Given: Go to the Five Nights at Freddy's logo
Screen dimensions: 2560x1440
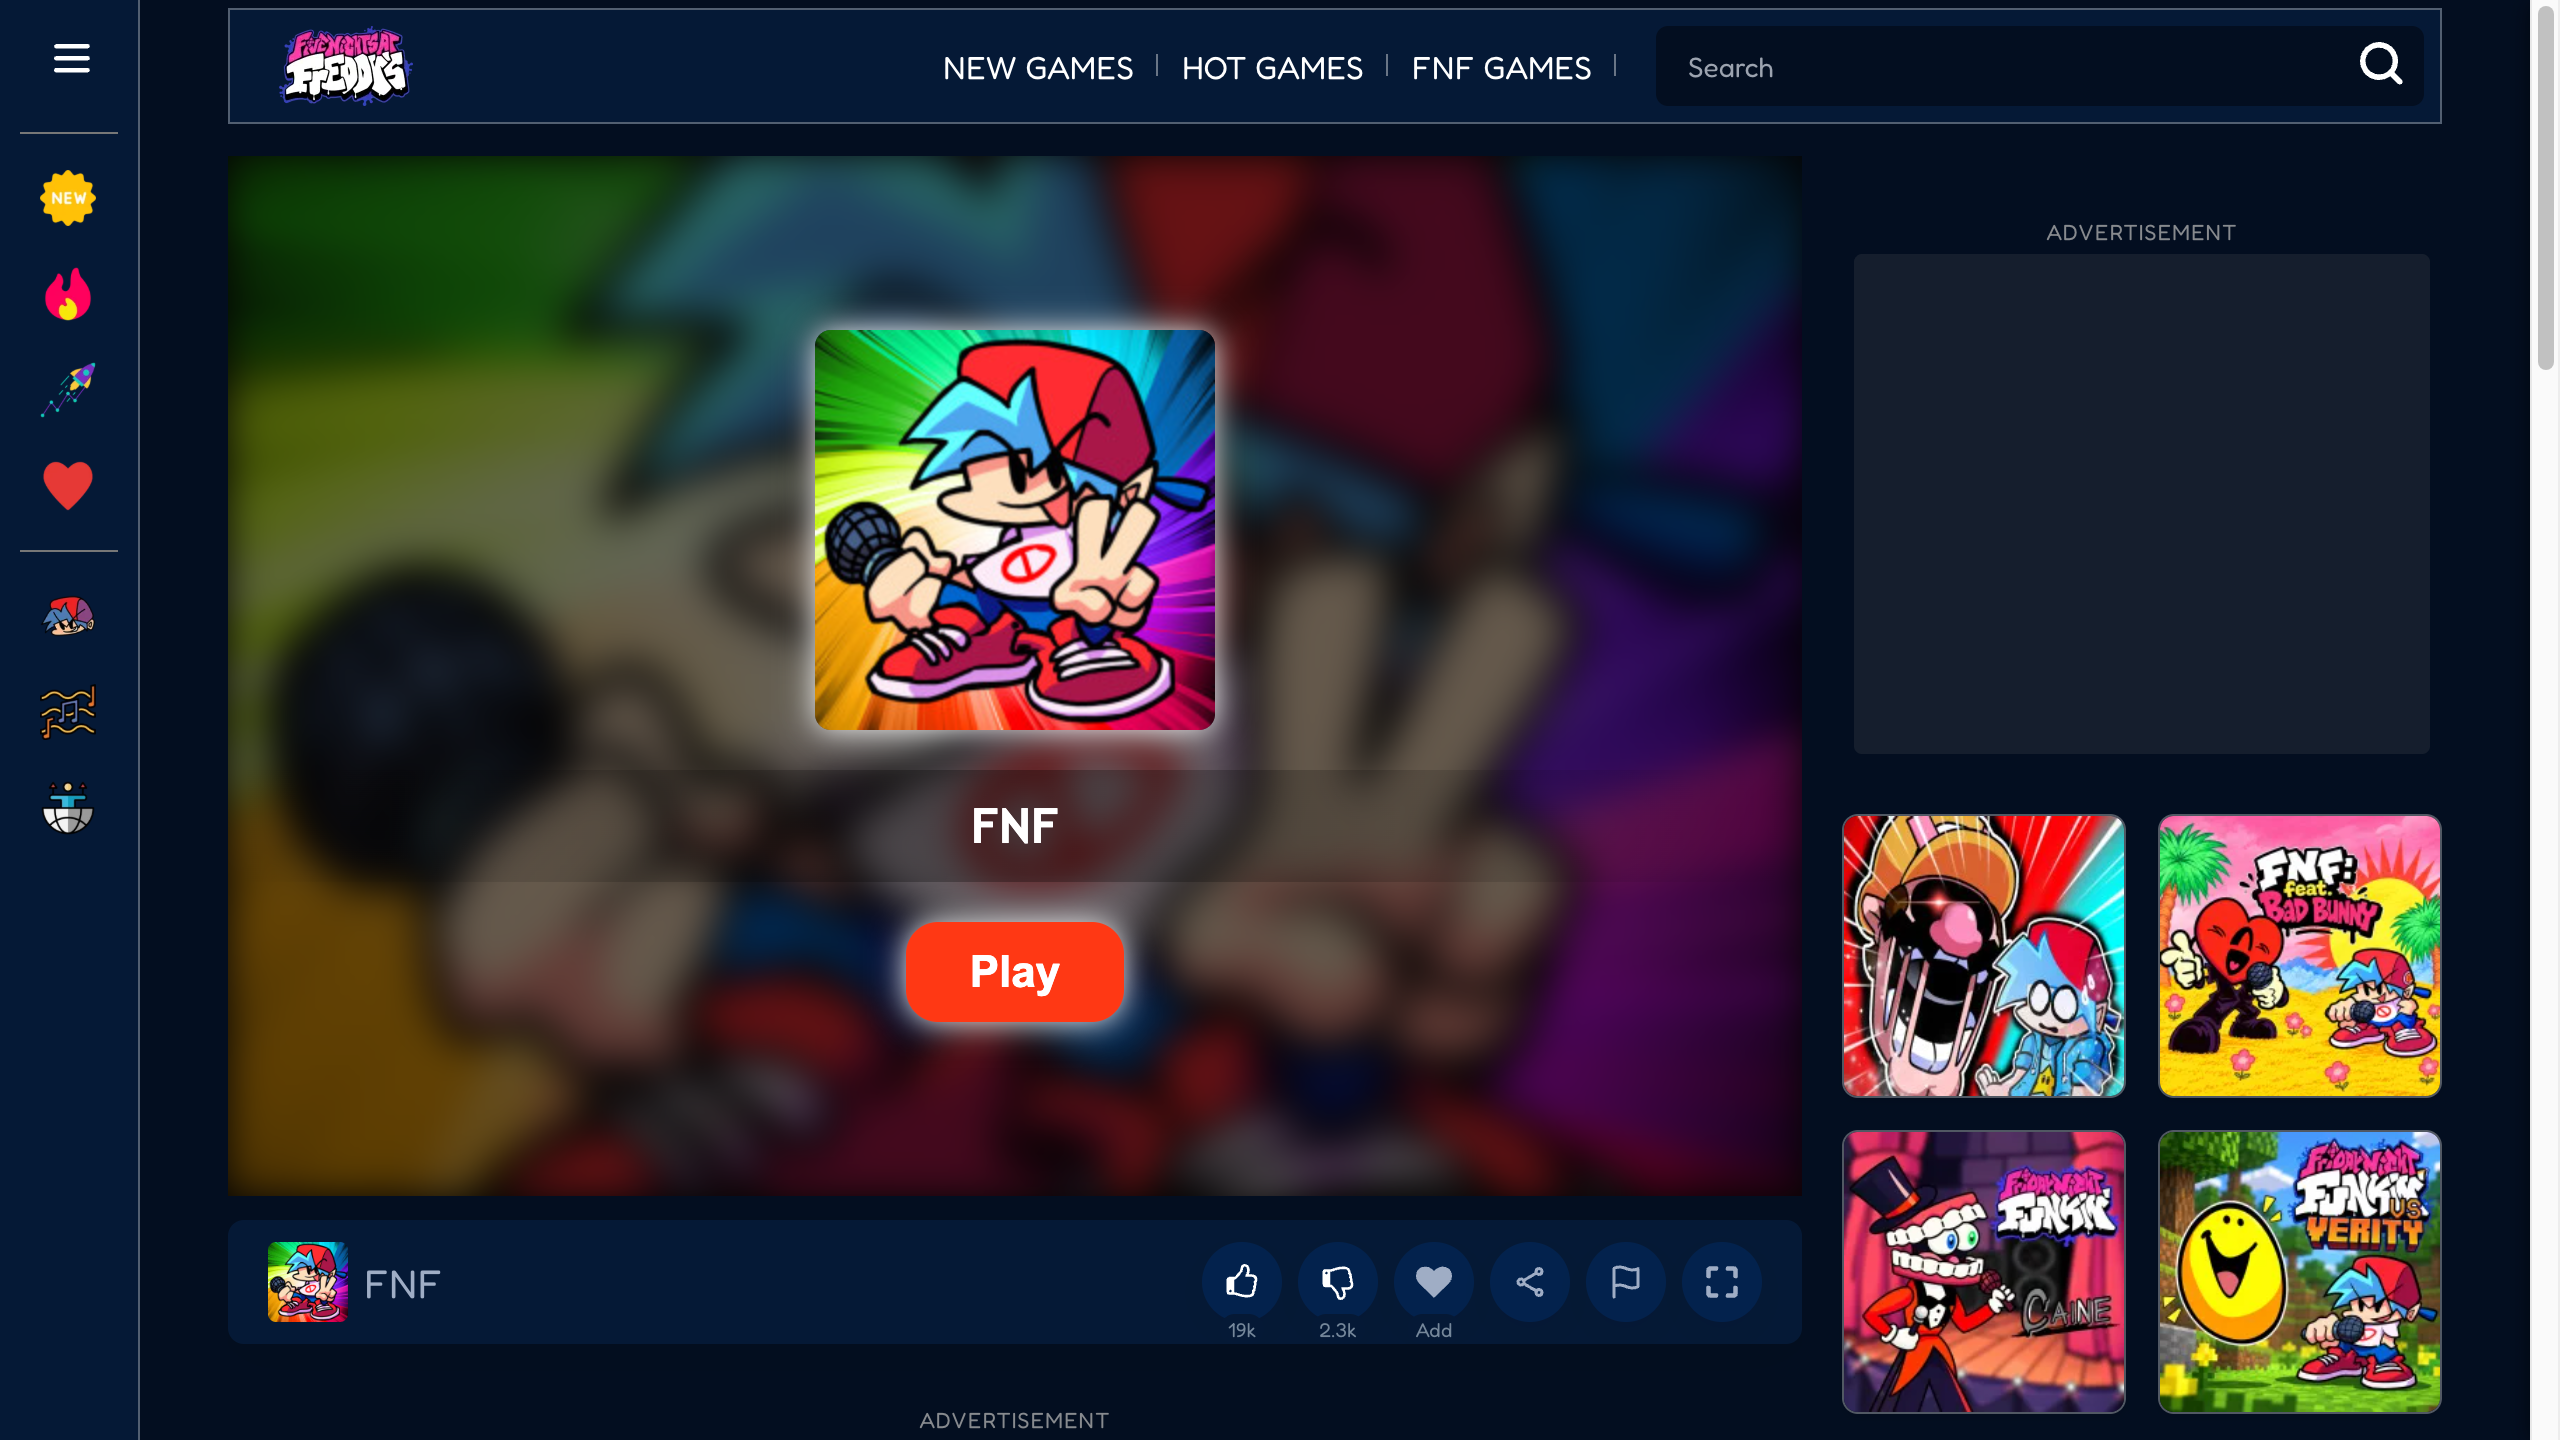Looking at the screenshot, I should [345, 66].
